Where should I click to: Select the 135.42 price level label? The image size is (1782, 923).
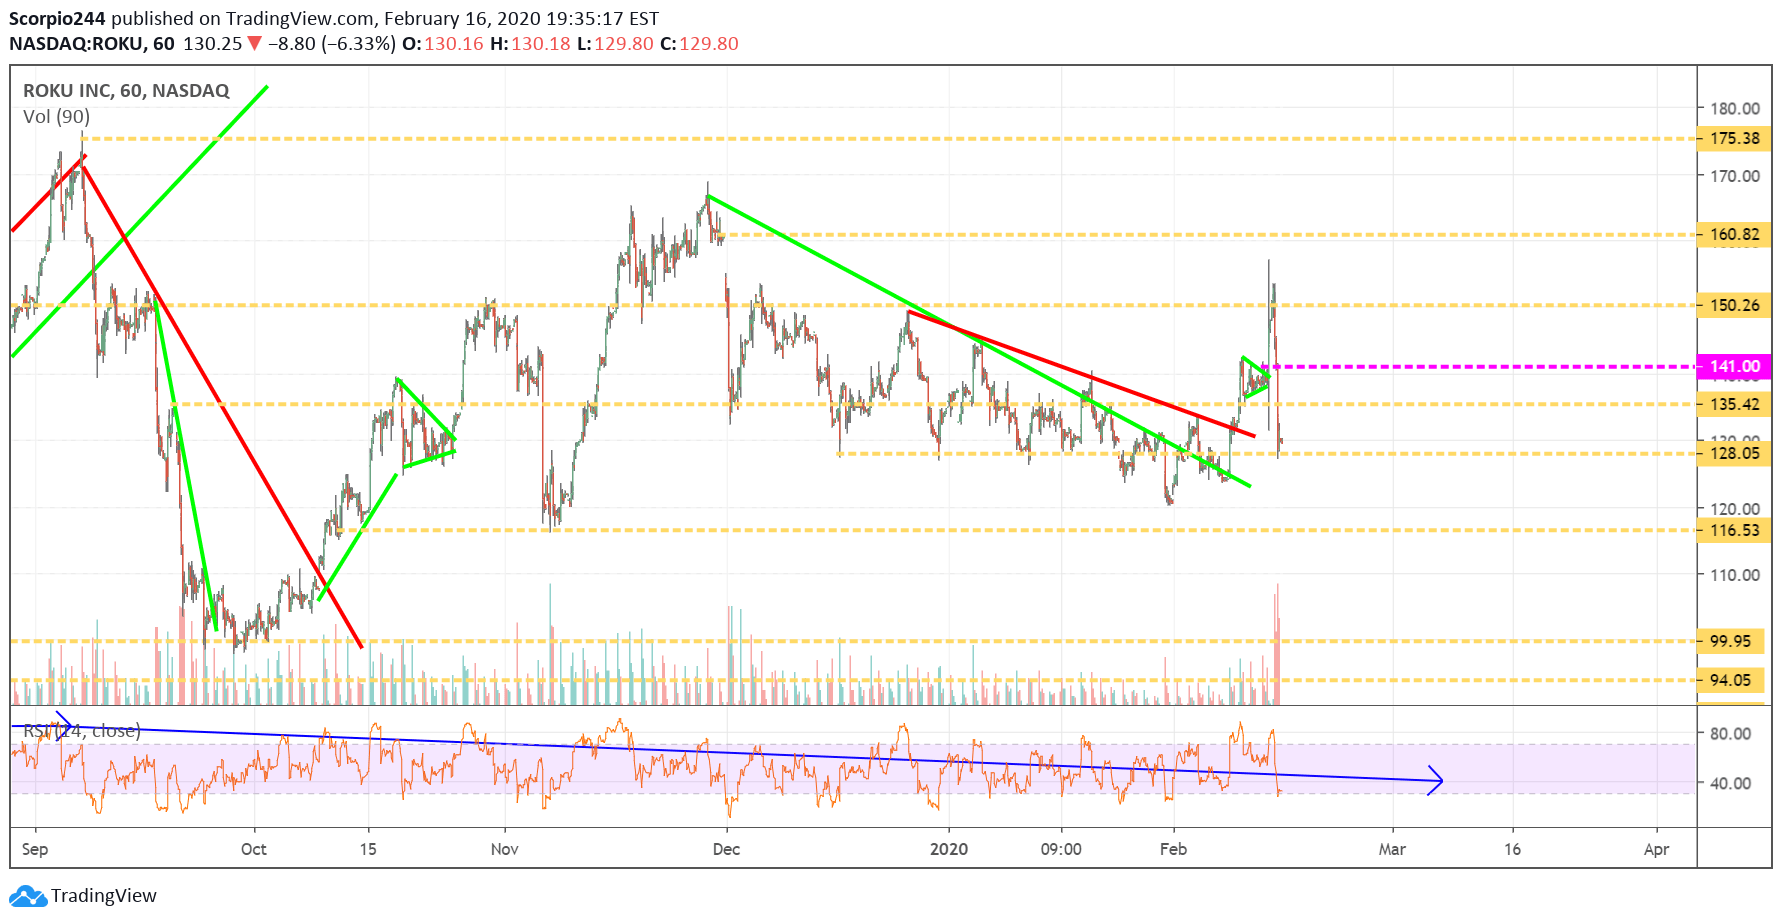pyautogui.click(x=1734, y=404)
